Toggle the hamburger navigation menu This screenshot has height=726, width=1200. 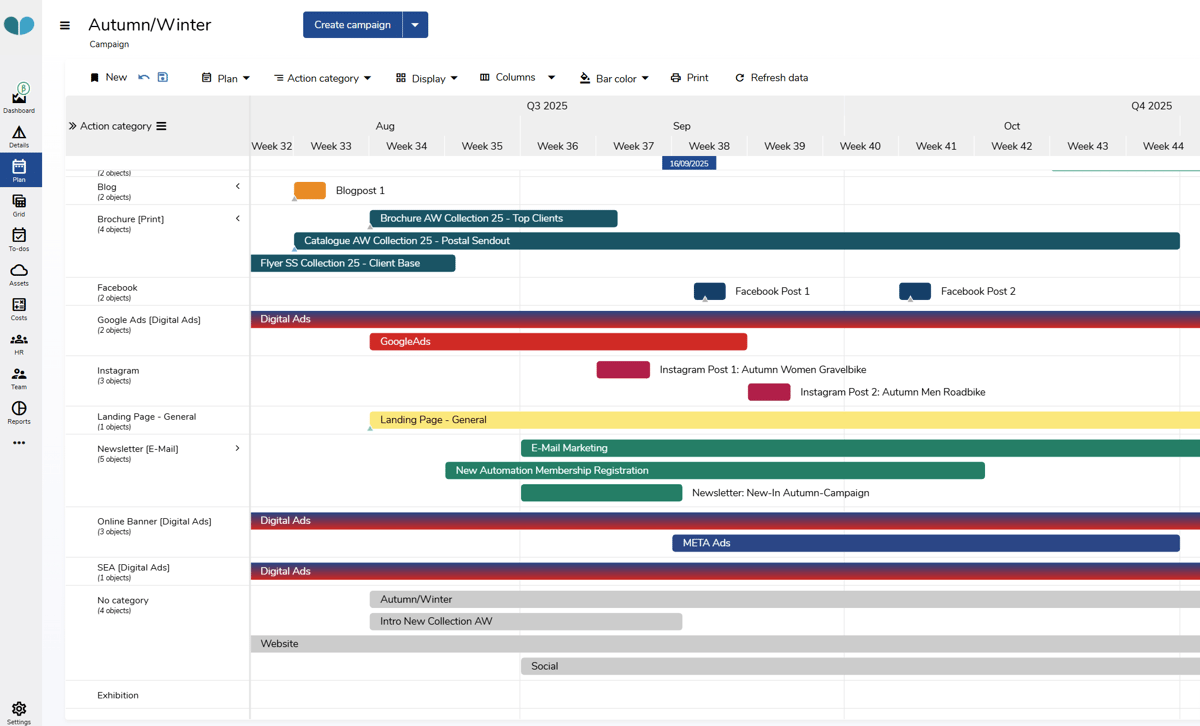[x=65, y=26]
